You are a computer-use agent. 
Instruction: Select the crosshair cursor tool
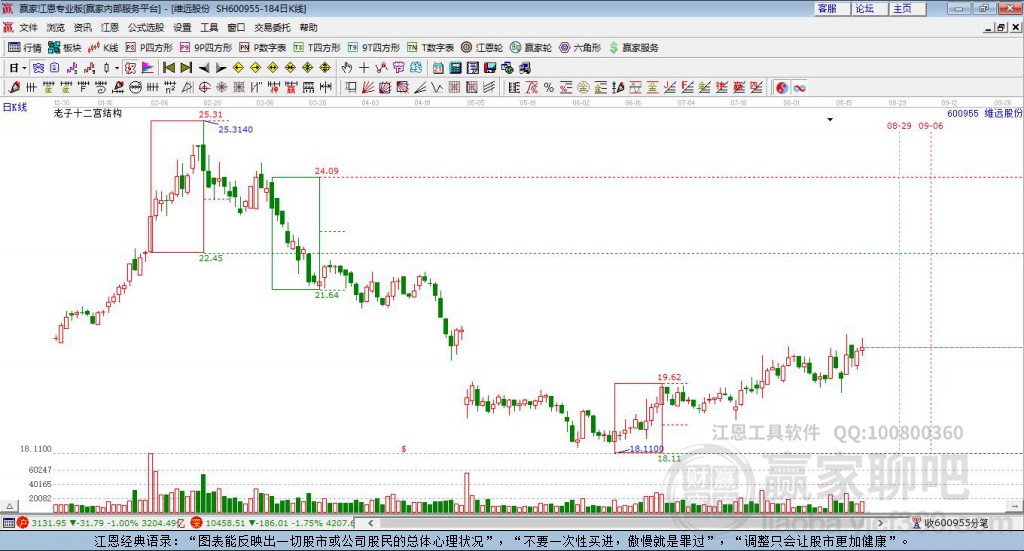coord(364,68)
